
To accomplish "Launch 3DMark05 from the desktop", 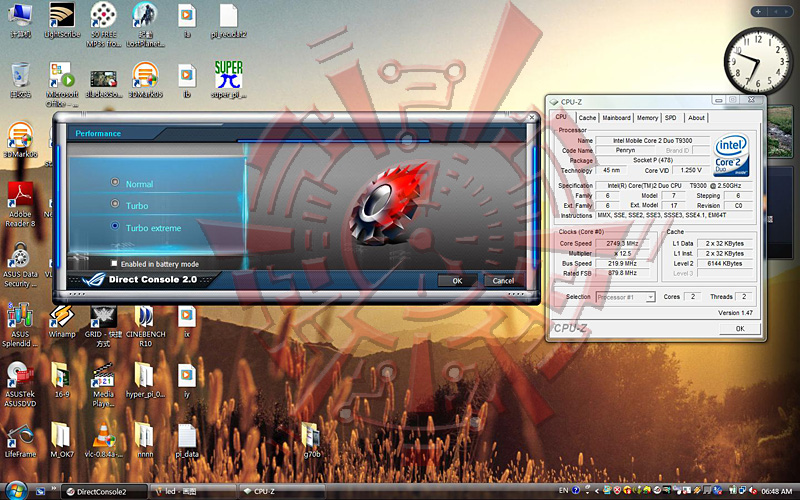I will 145,81.
